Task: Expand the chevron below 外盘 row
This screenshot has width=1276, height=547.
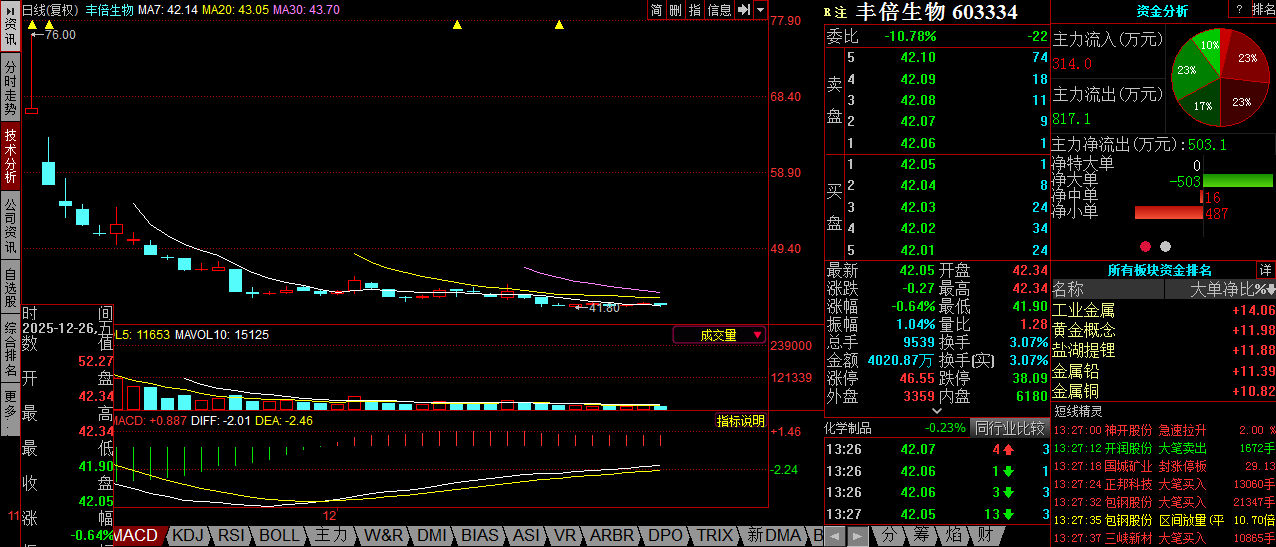Action: pyautogui.click(x=937, y=410)
